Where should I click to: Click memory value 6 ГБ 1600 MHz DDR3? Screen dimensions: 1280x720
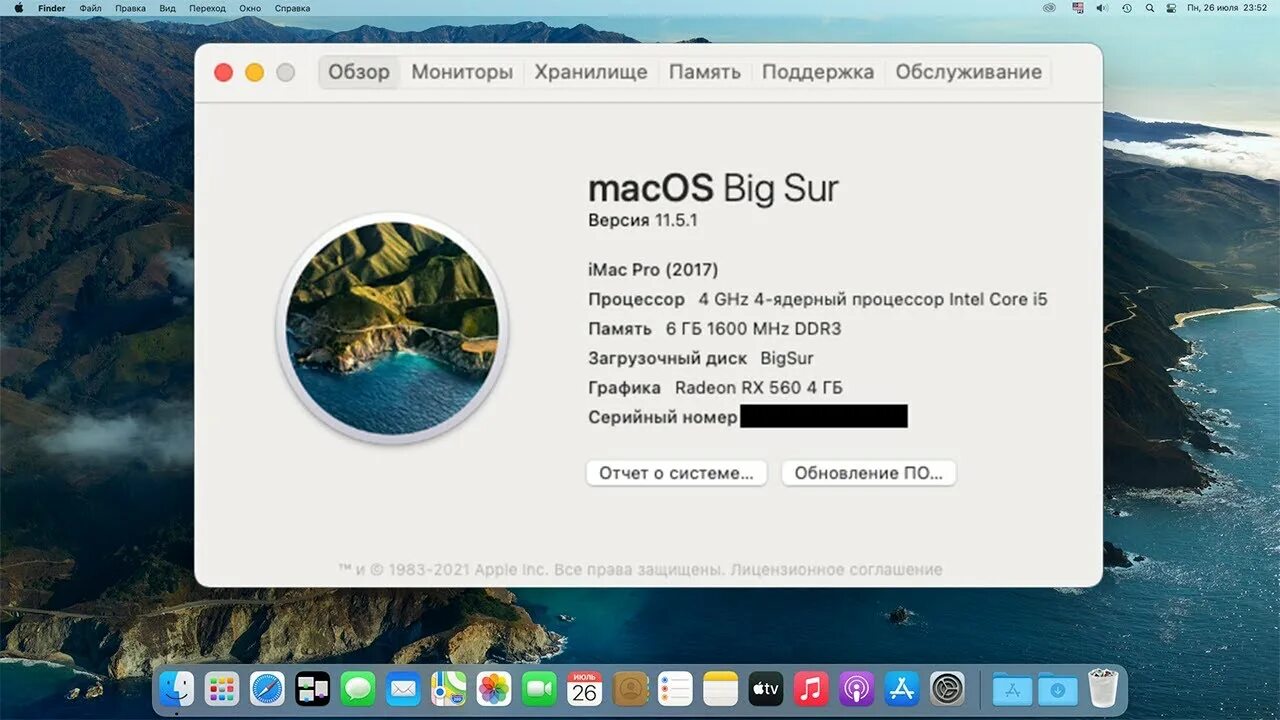click(x=754, y=328)
